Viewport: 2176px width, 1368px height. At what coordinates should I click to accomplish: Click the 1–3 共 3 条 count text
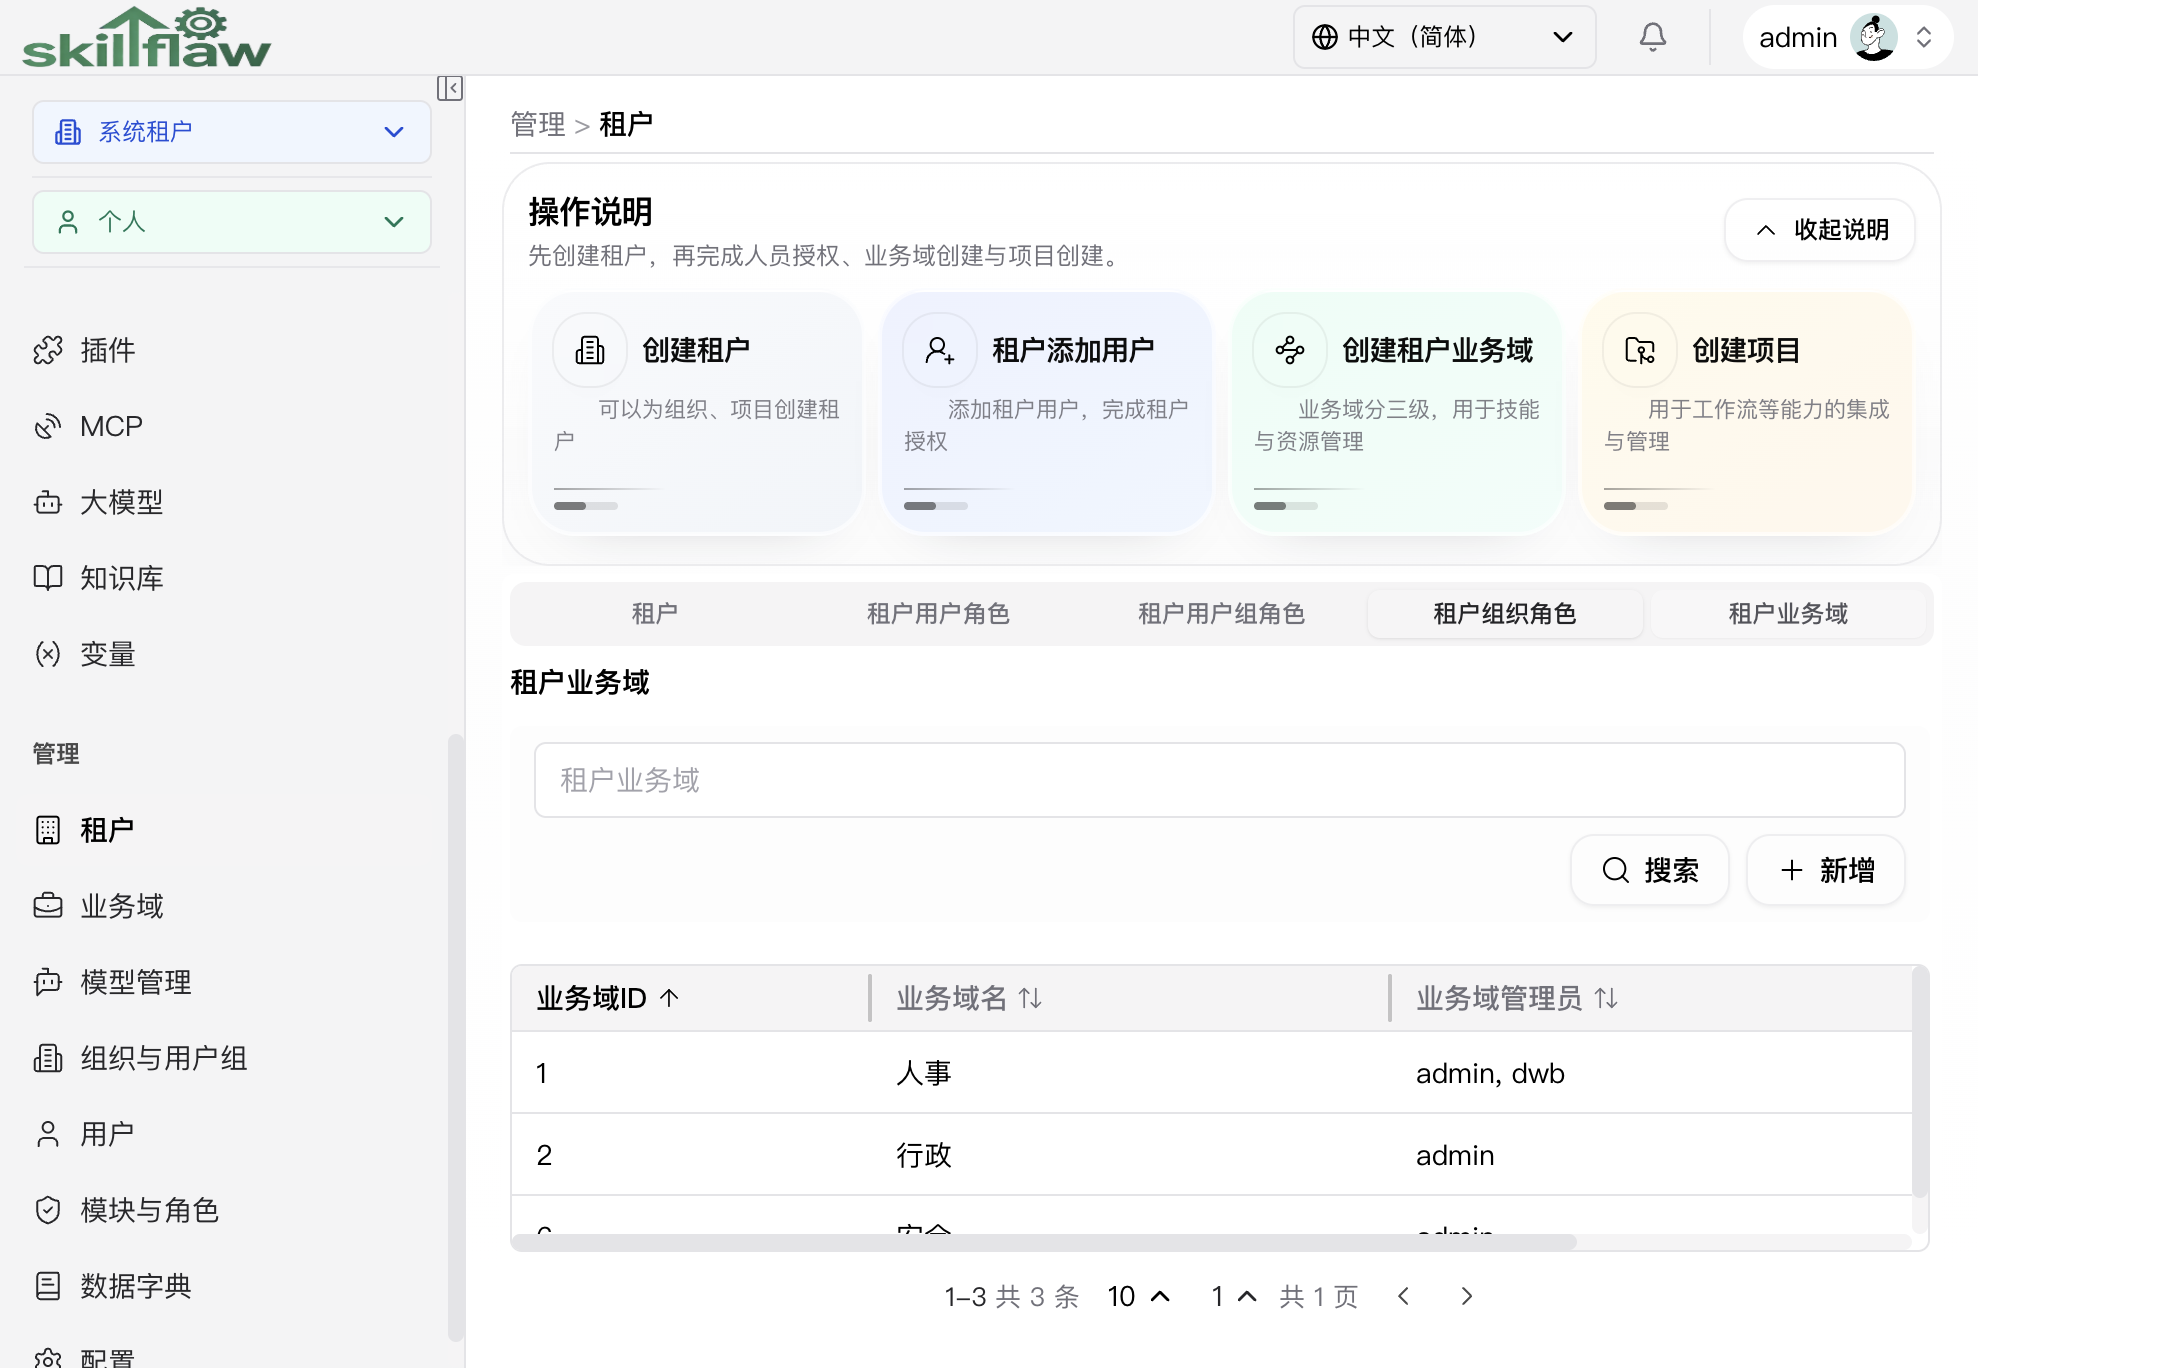click(1011, 1296)
